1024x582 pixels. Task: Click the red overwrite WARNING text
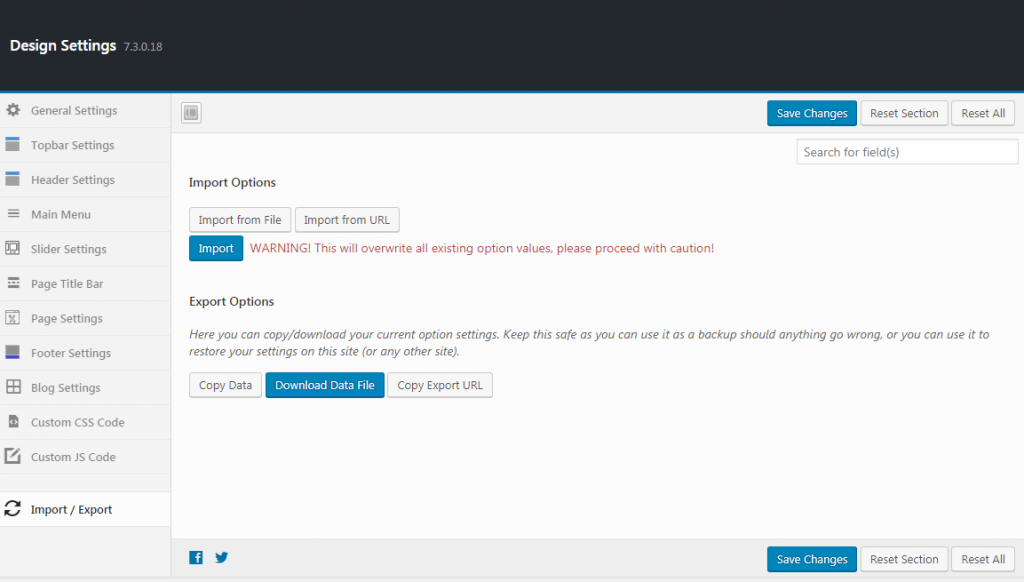click(482, 248)
